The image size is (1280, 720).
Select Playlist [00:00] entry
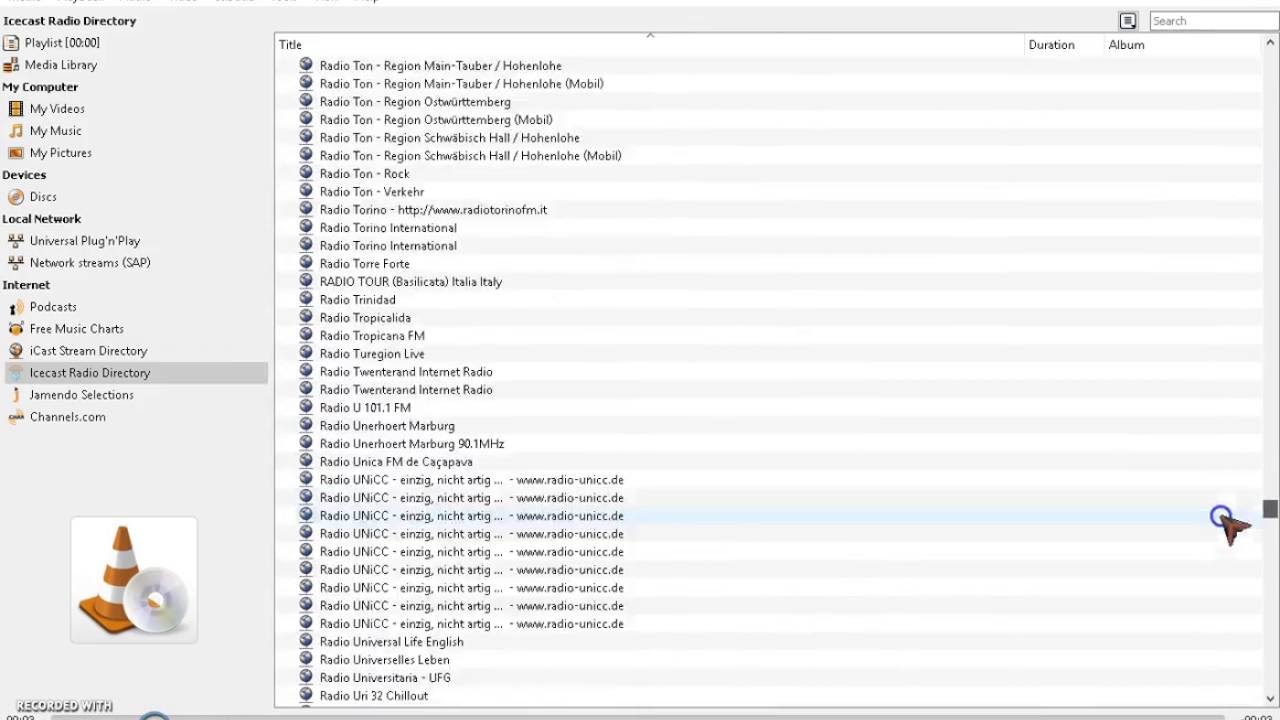[x=62, y=43]
